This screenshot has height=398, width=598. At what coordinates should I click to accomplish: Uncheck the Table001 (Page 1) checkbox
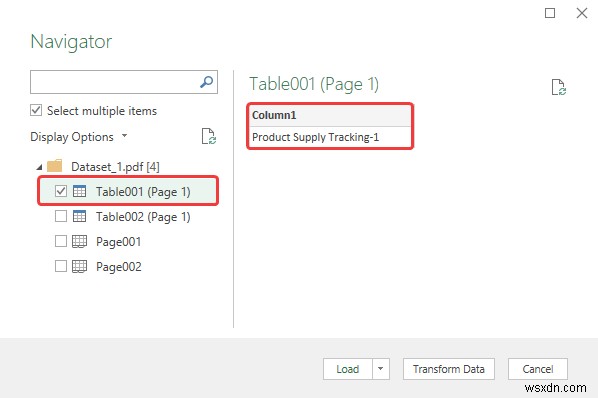(x=61, y=191)
